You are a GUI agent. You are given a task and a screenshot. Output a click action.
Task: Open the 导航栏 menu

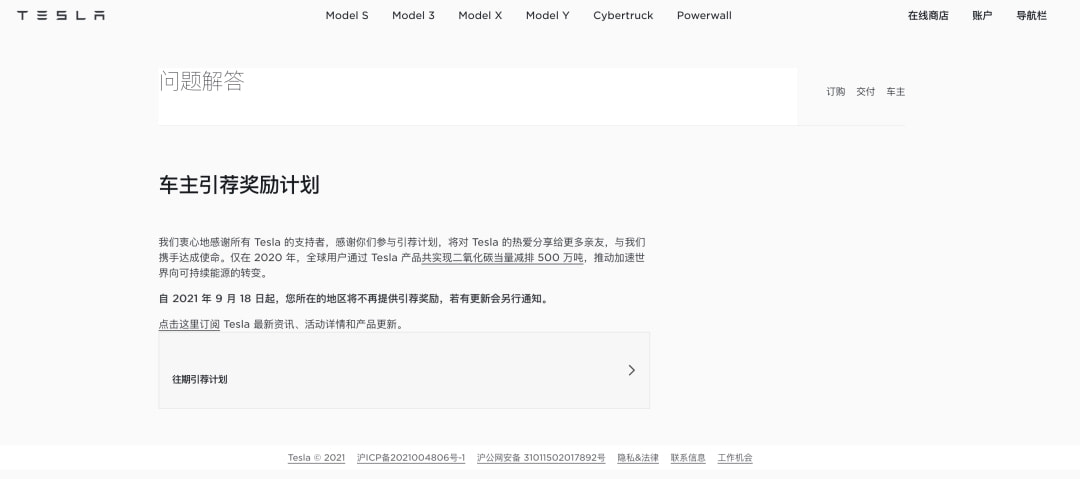(x=1031, y=15)
